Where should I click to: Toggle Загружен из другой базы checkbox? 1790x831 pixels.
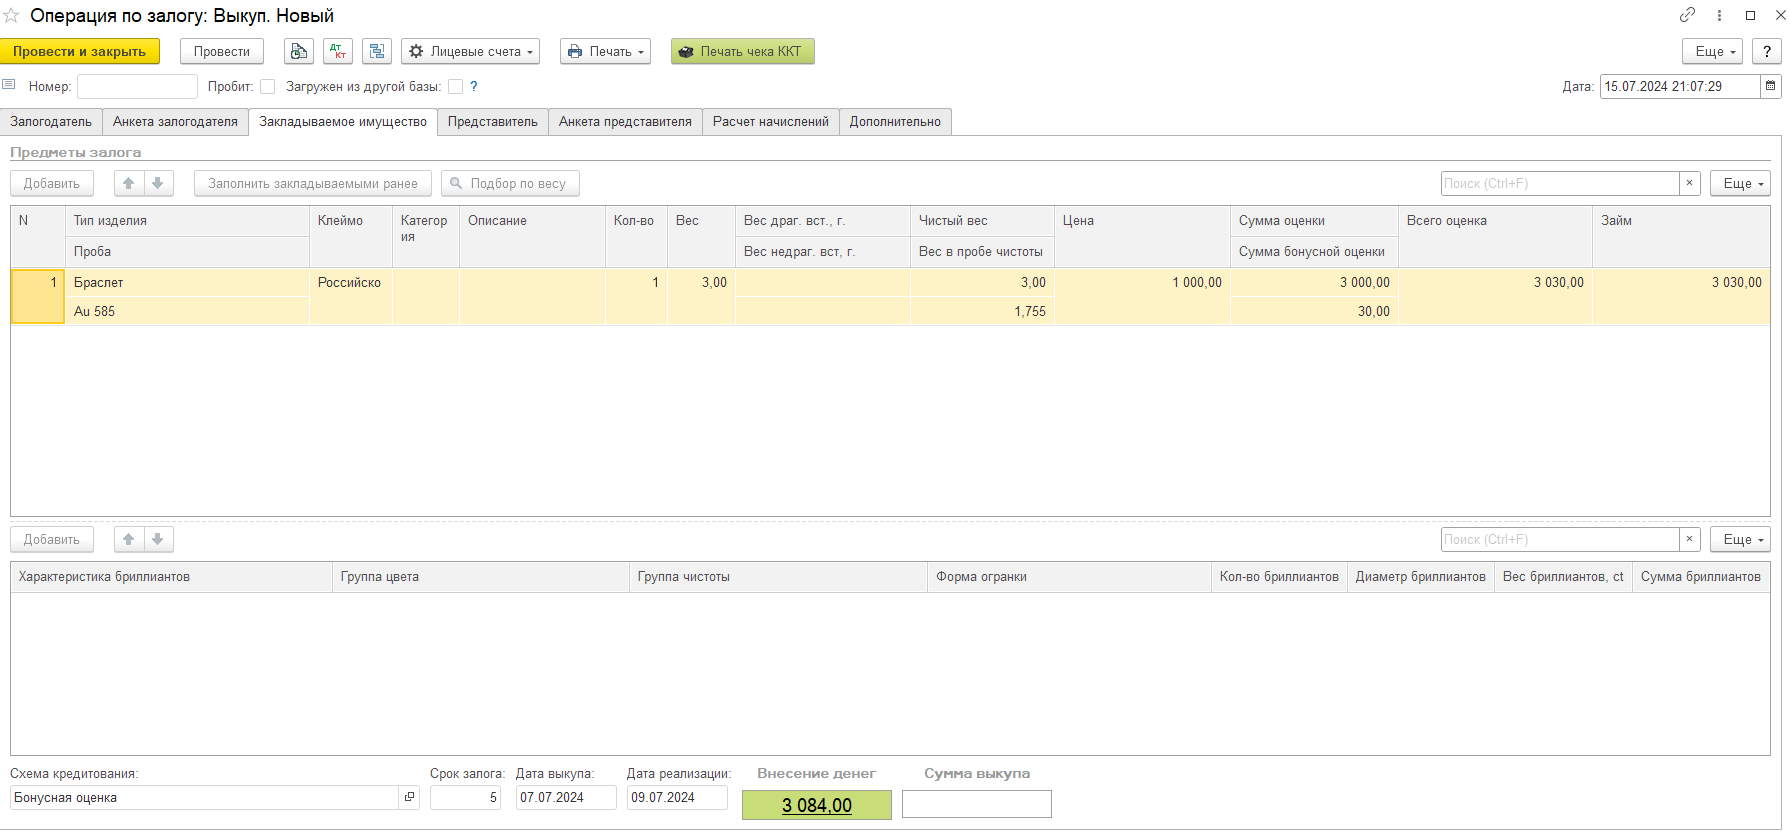[455, 87]
